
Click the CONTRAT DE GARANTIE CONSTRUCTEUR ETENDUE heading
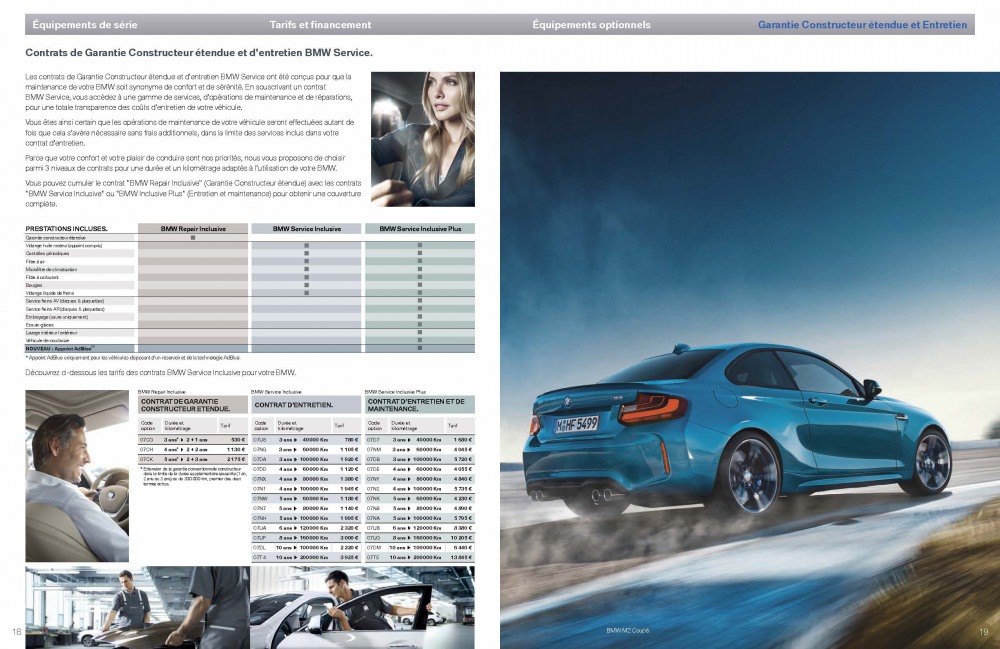[193, 405]
